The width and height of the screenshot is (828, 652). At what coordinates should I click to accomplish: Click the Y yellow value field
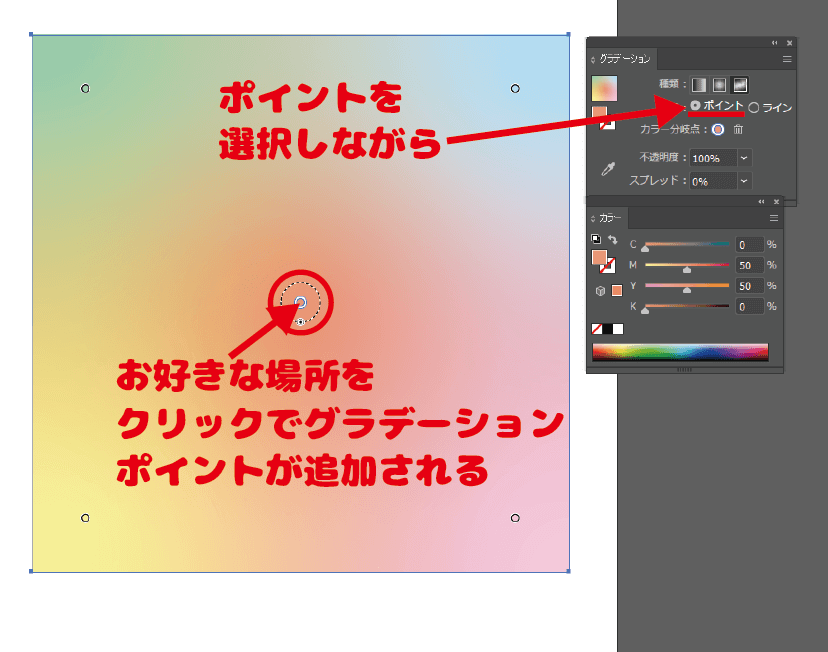click(749, 286)
